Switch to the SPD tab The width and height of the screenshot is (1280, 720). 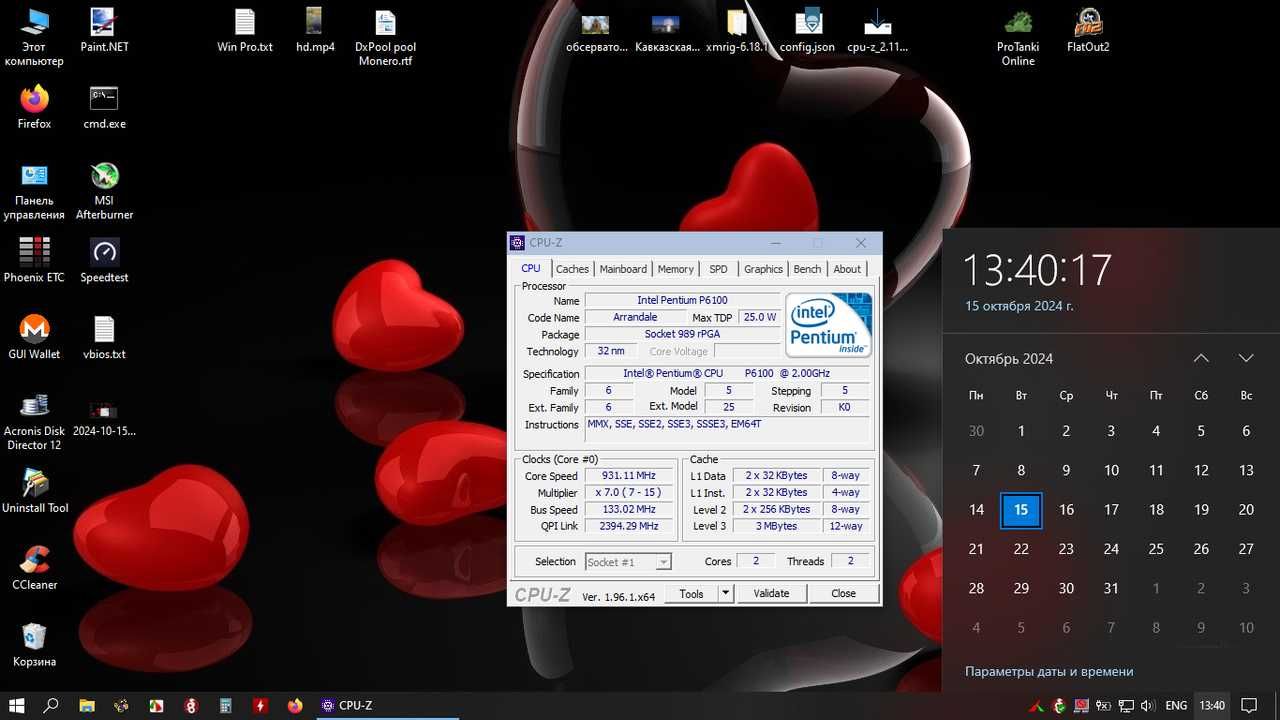click(718, 269)
